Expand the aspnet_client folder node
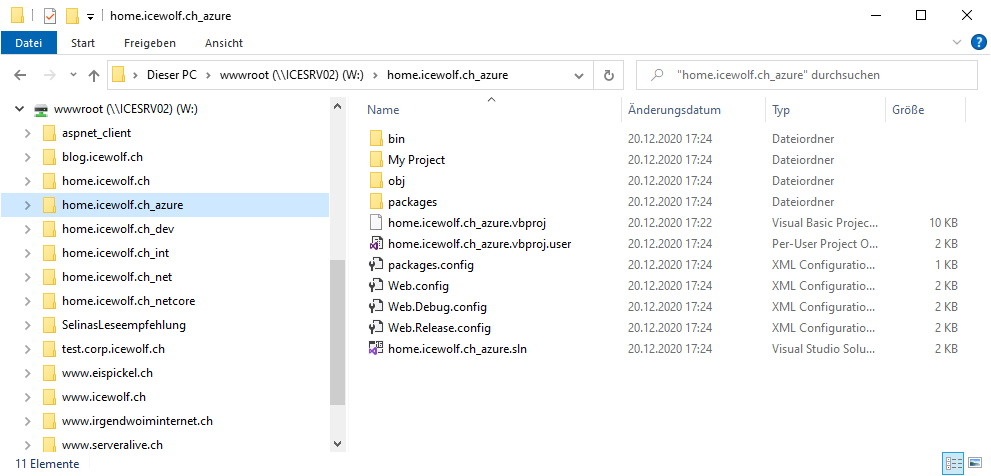Image resolution: width=991 pixels, height=476 pixels. pyautogui.click(x=27, y=133)
